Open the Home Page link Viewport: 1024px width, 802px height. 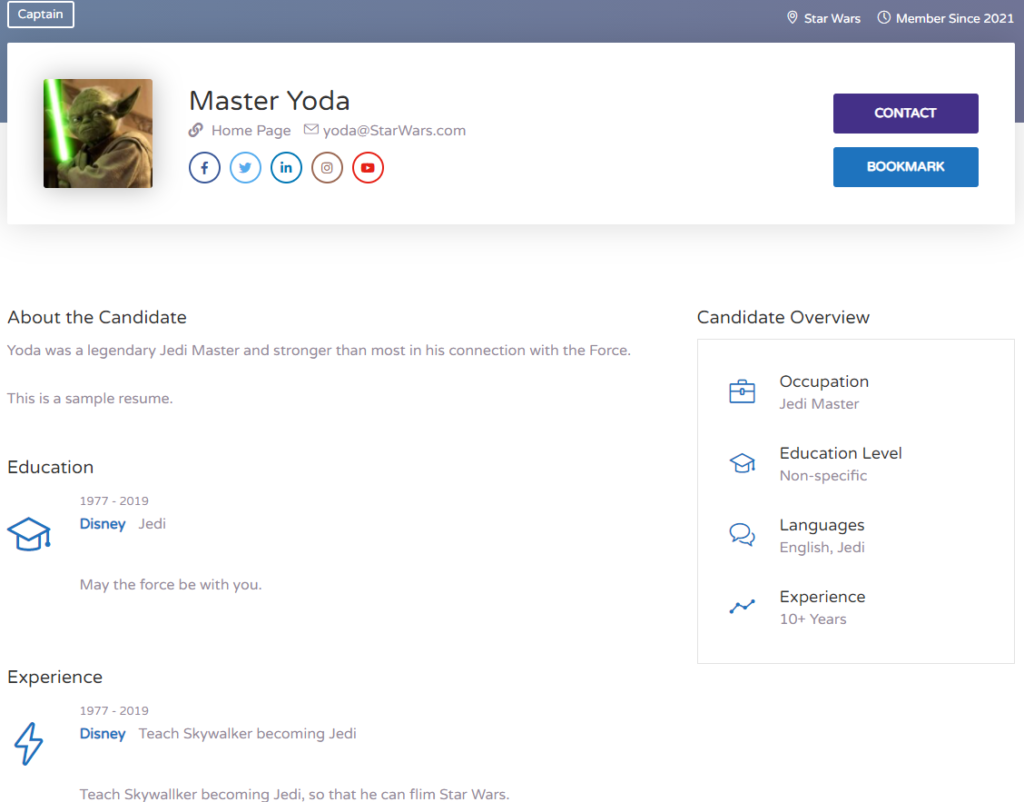coord(251,131)
